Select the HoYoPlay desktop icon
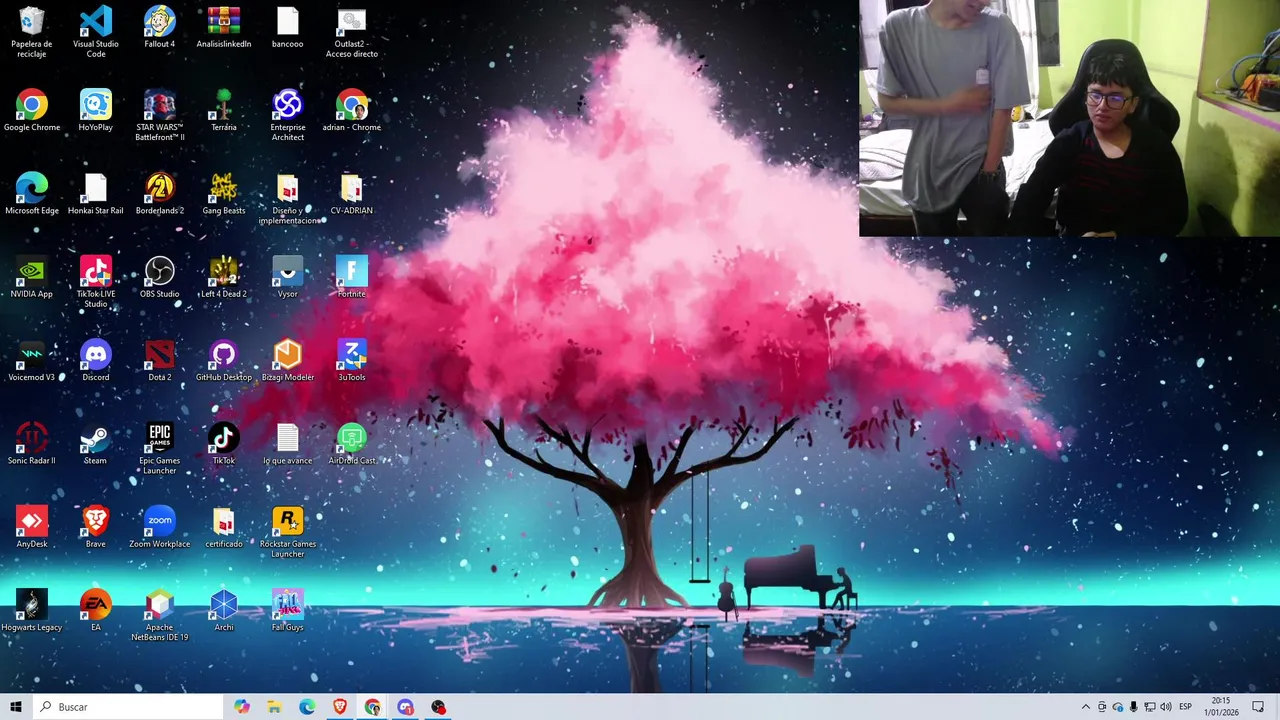 click(95, 105)
